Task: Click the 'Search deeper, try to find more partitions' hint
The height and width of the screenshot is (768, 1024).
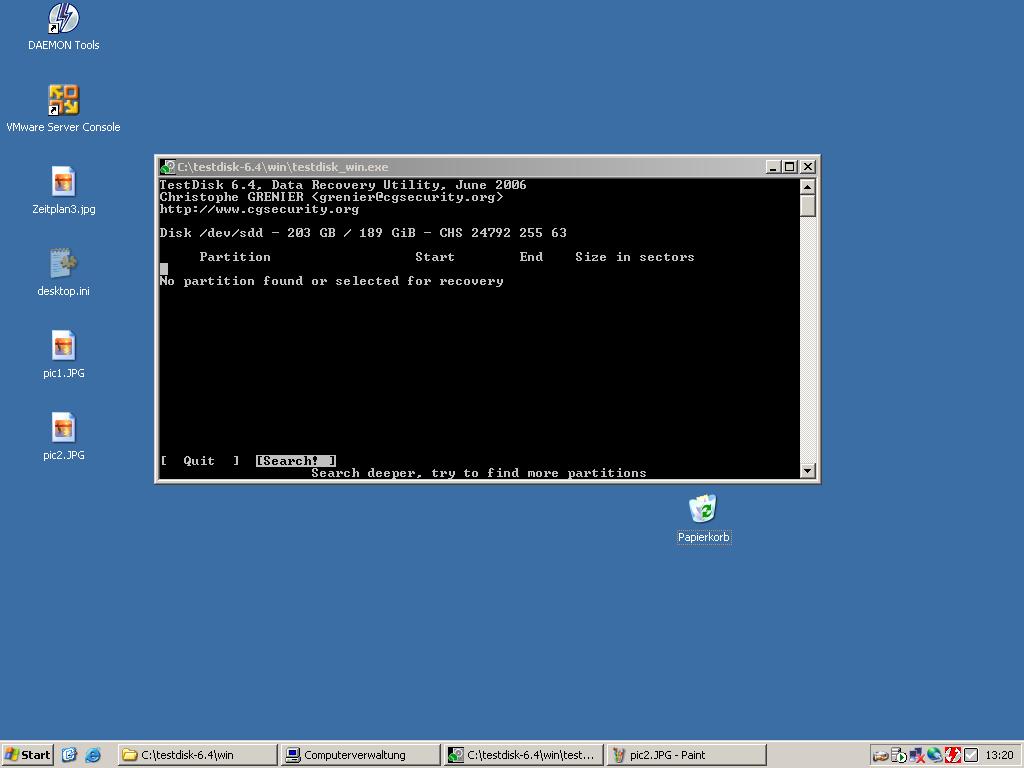Action: [479, 473]
